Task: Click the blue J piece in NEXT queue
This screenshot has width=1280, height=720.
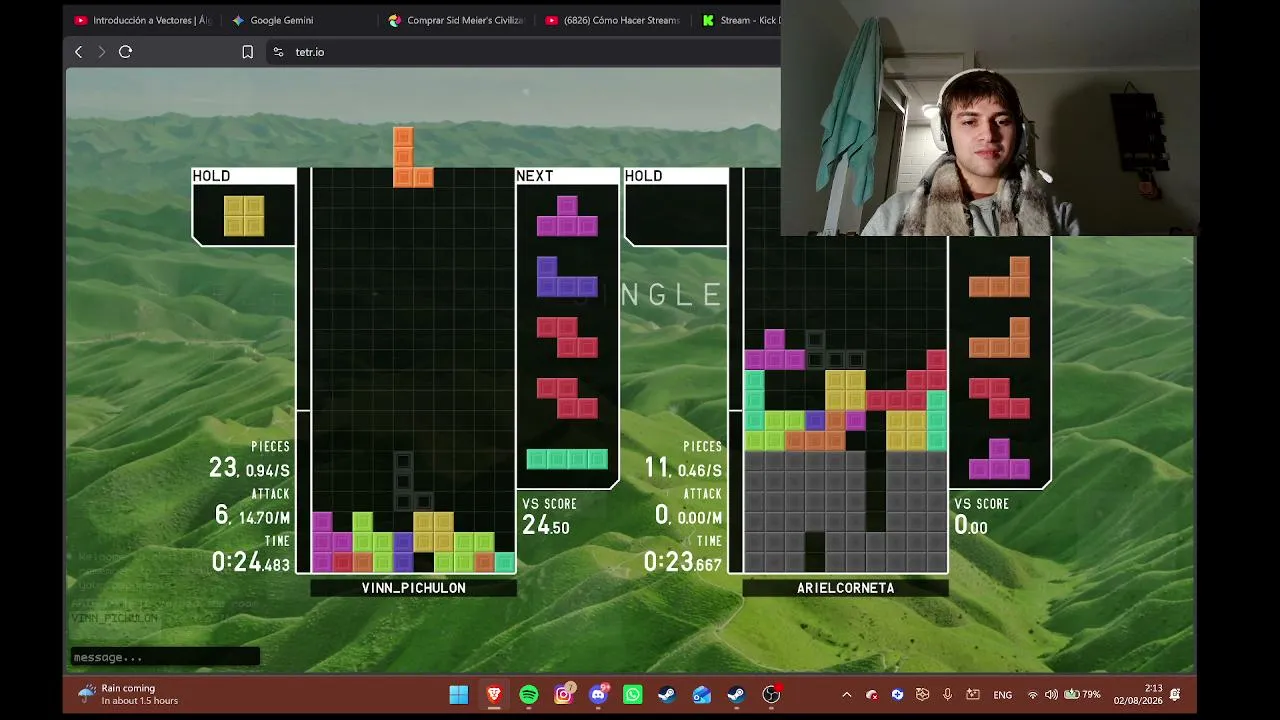Action: click(x=567, y=277)
